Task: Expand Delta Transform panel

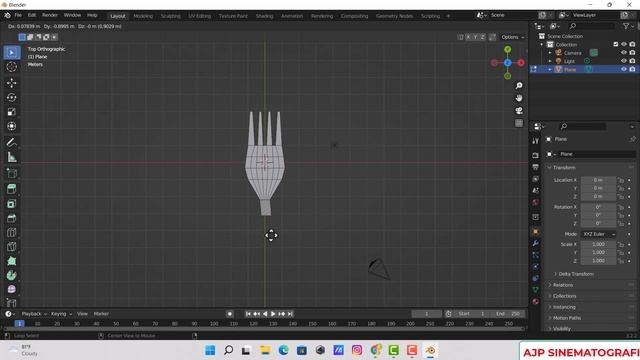Action: click(x=576, y=274)
